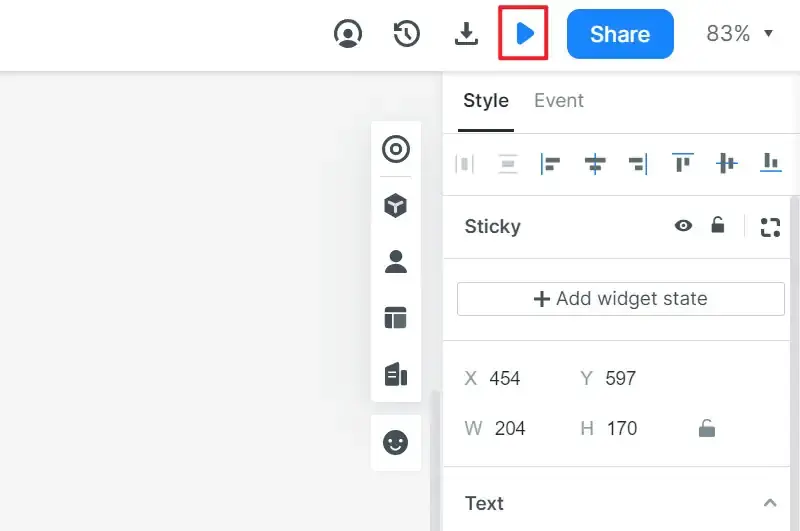Open the person icon panel
This screenshot has width=800, height=531.
[x=395, y=262]
